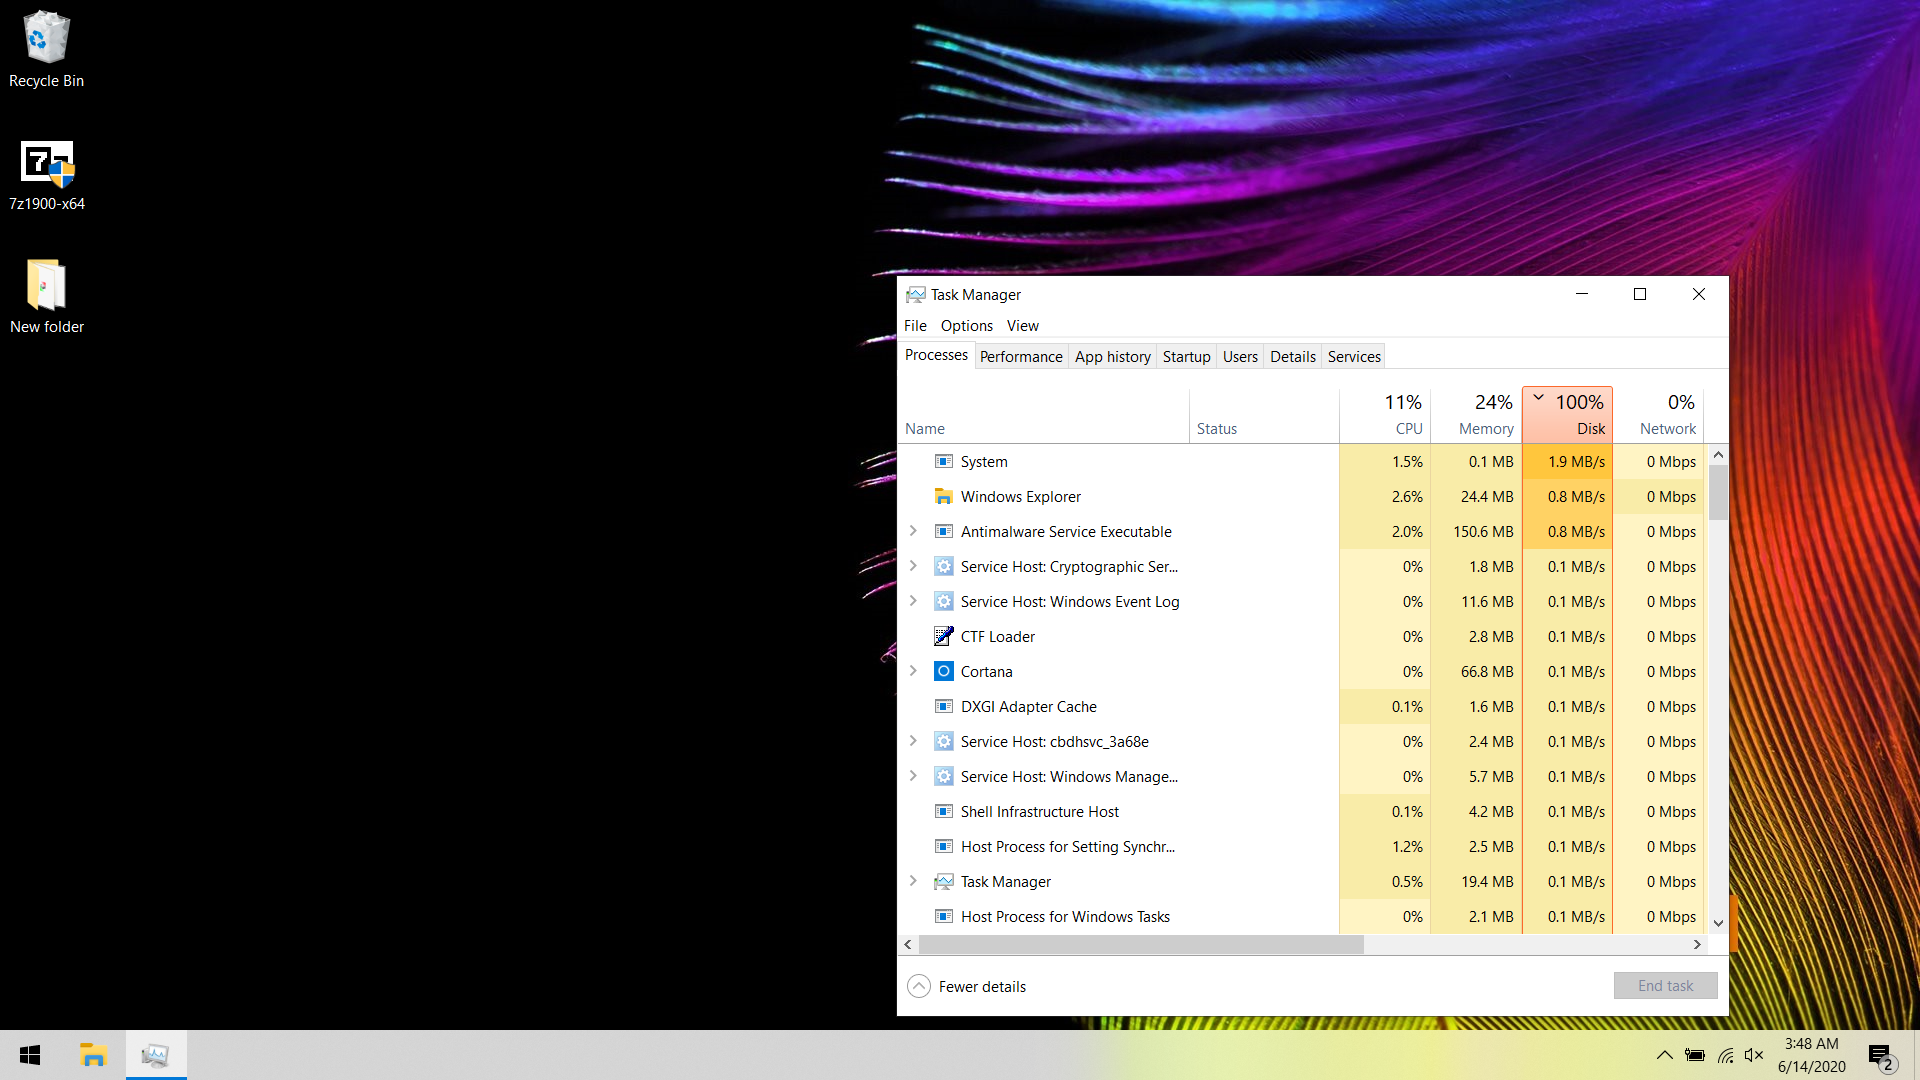Open the File menu
The width and height of the screenshot is (1920, 1080).
[x=915, y=326]
